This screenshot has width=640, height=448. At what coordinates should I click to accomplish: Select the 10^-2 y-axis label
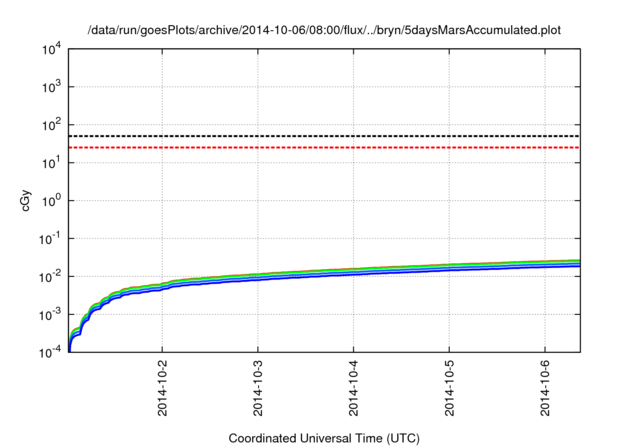tap(50, 277)
